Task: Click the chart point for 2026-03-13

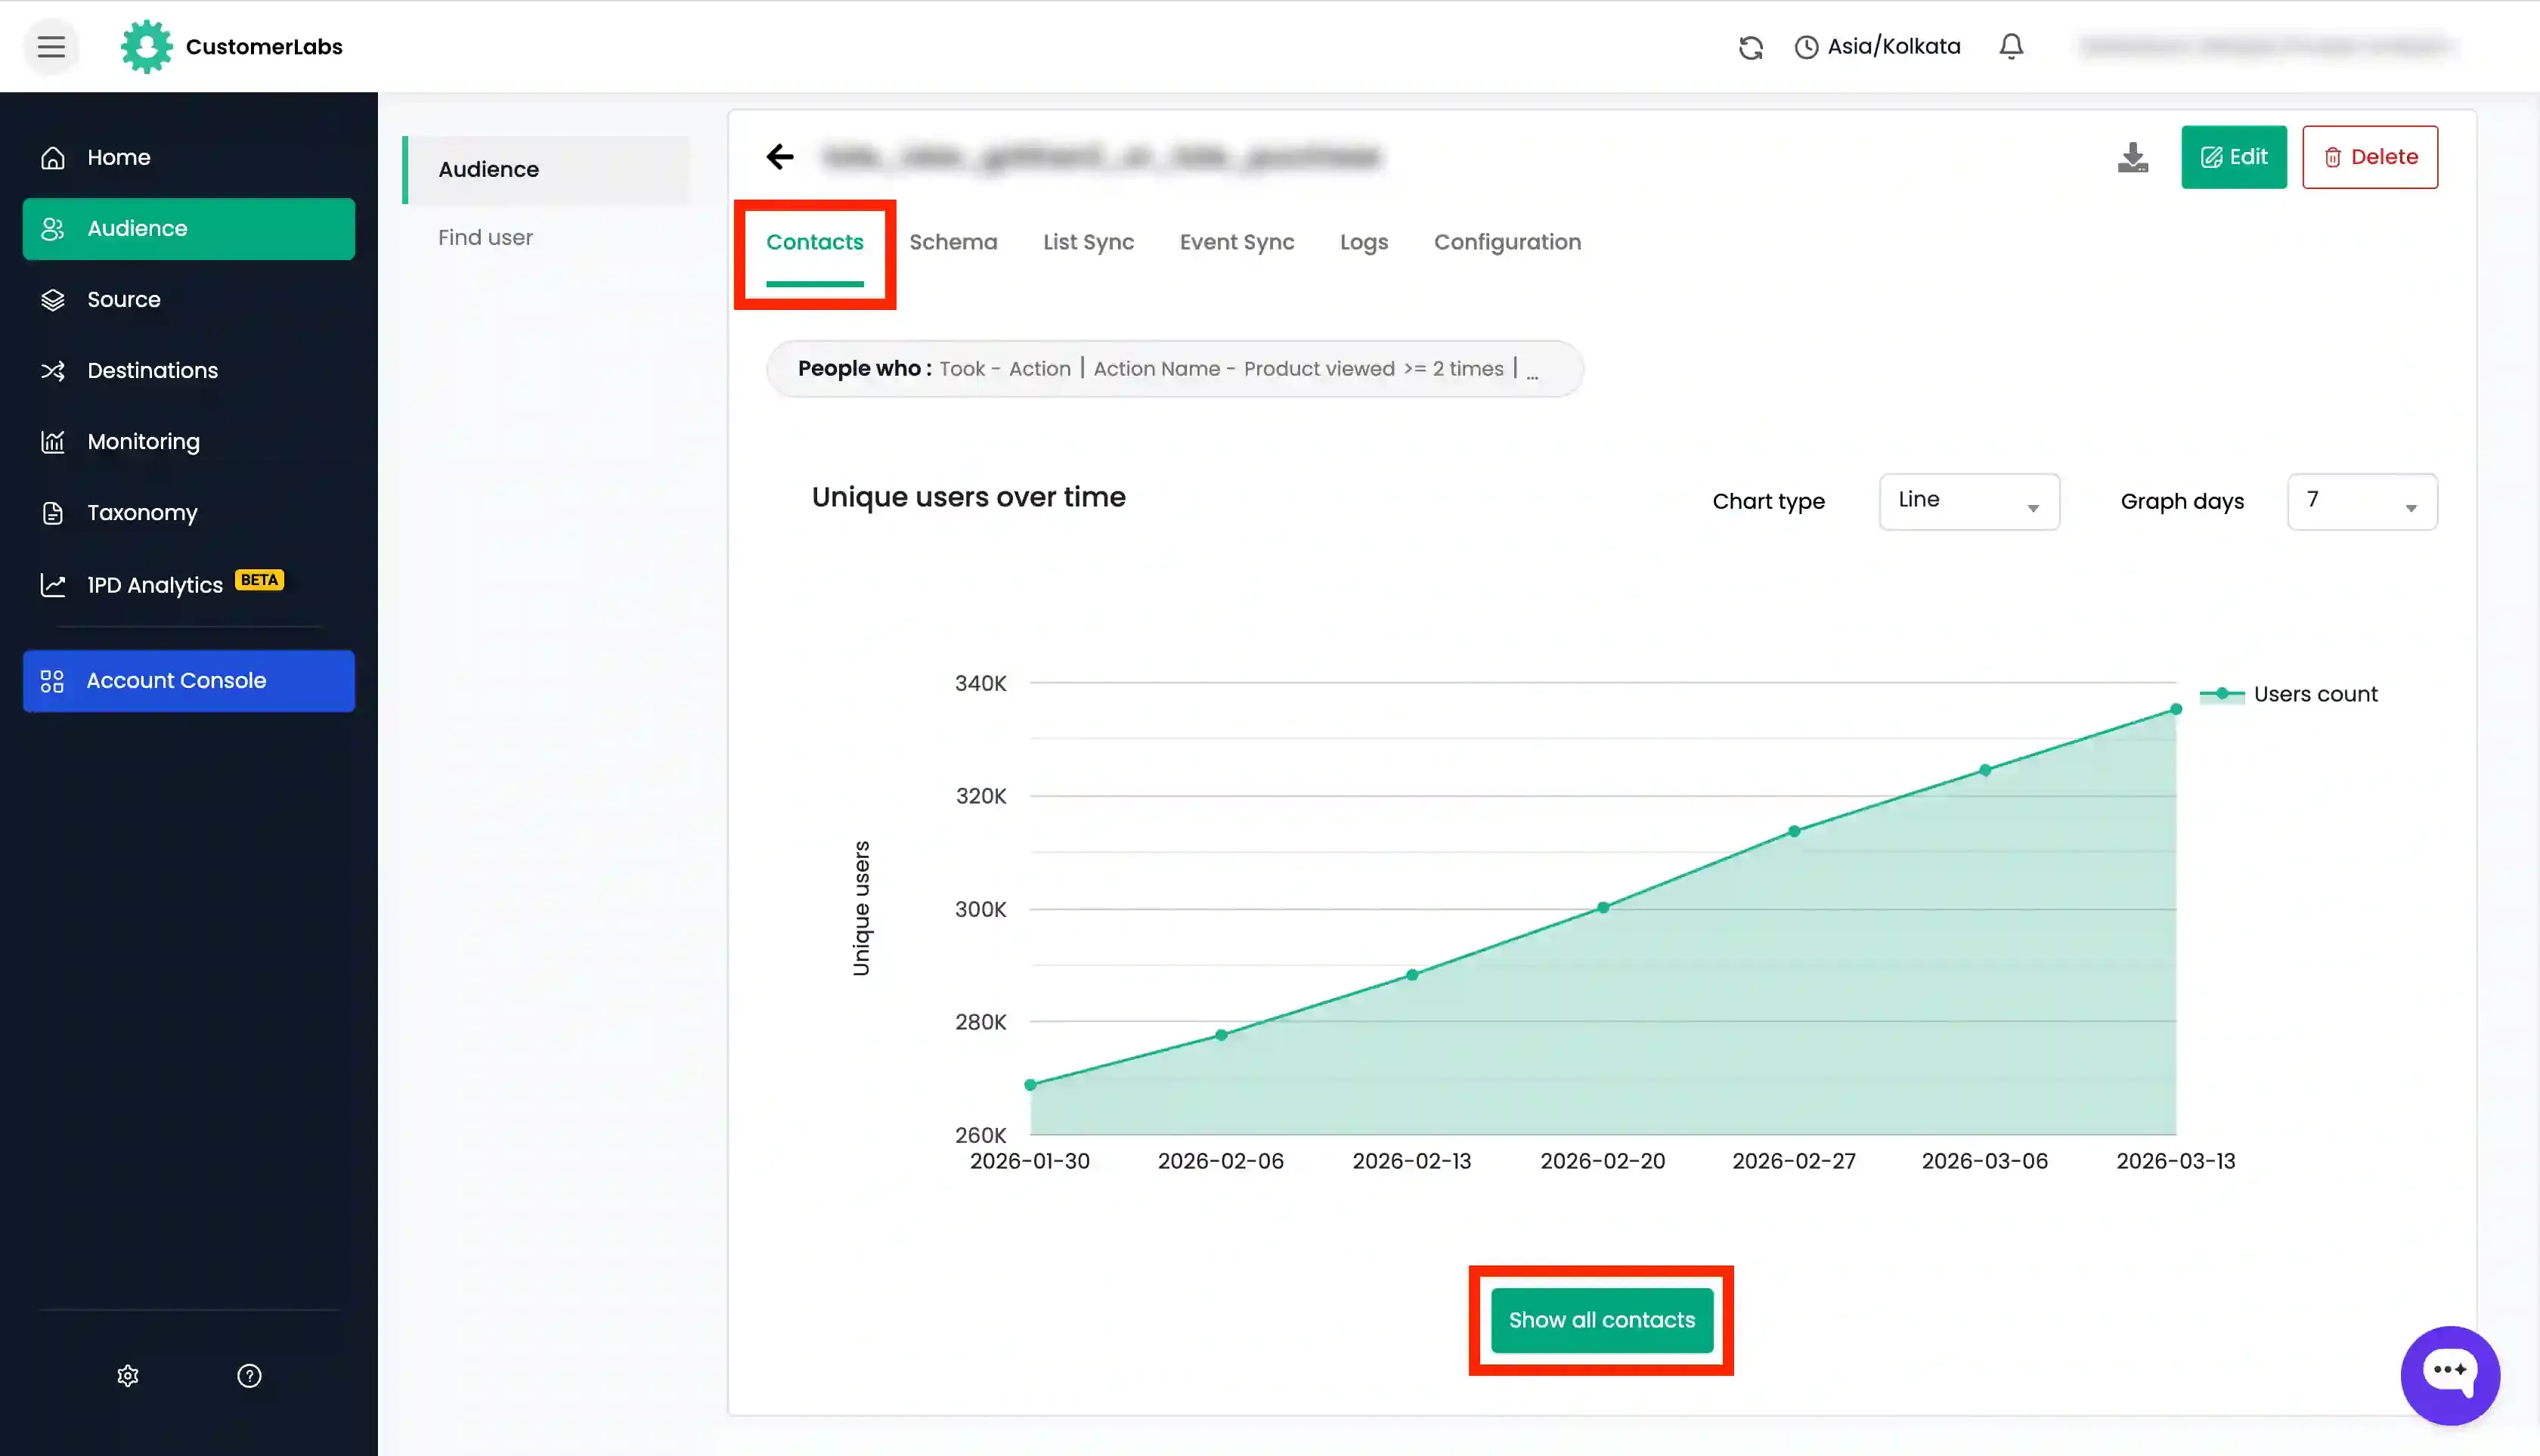Action: pos(2175,710)
